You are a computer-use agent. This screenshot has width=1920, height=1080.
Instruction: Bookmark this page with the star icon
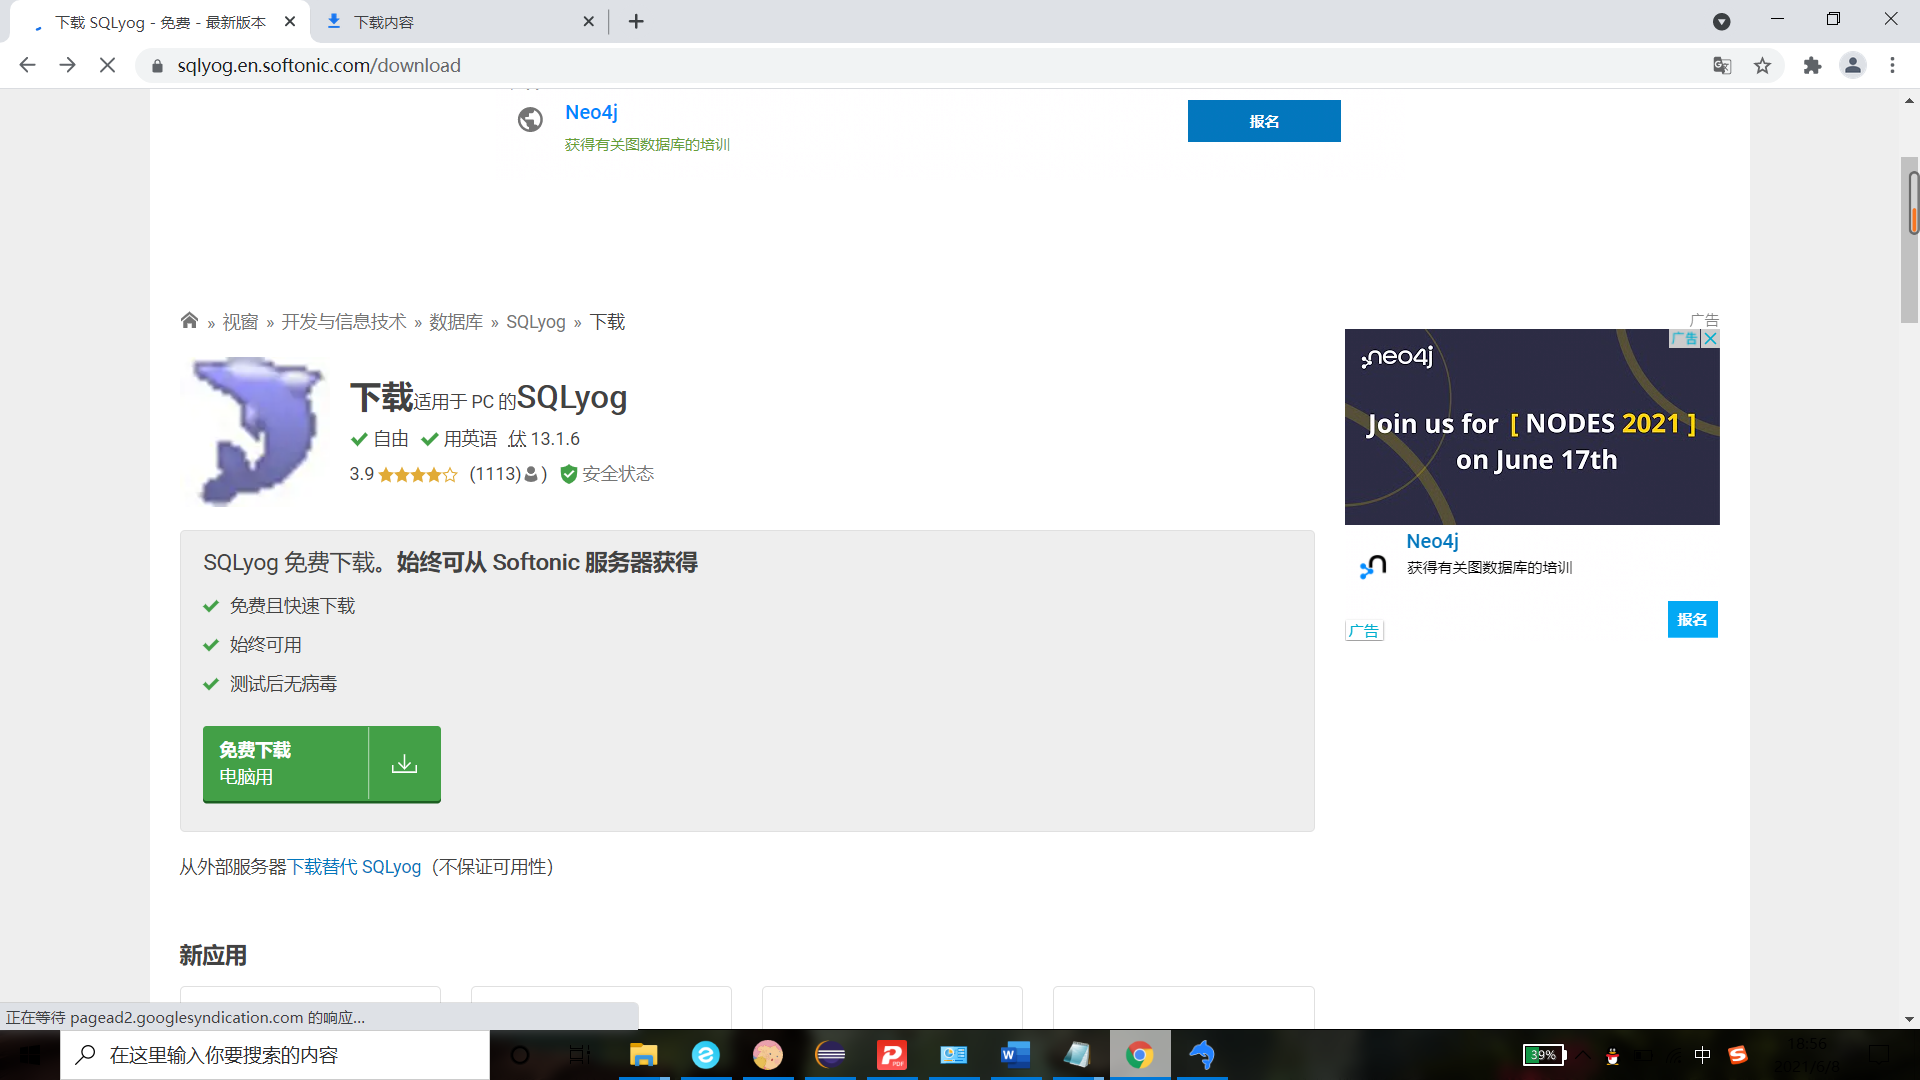point(1762,66)
